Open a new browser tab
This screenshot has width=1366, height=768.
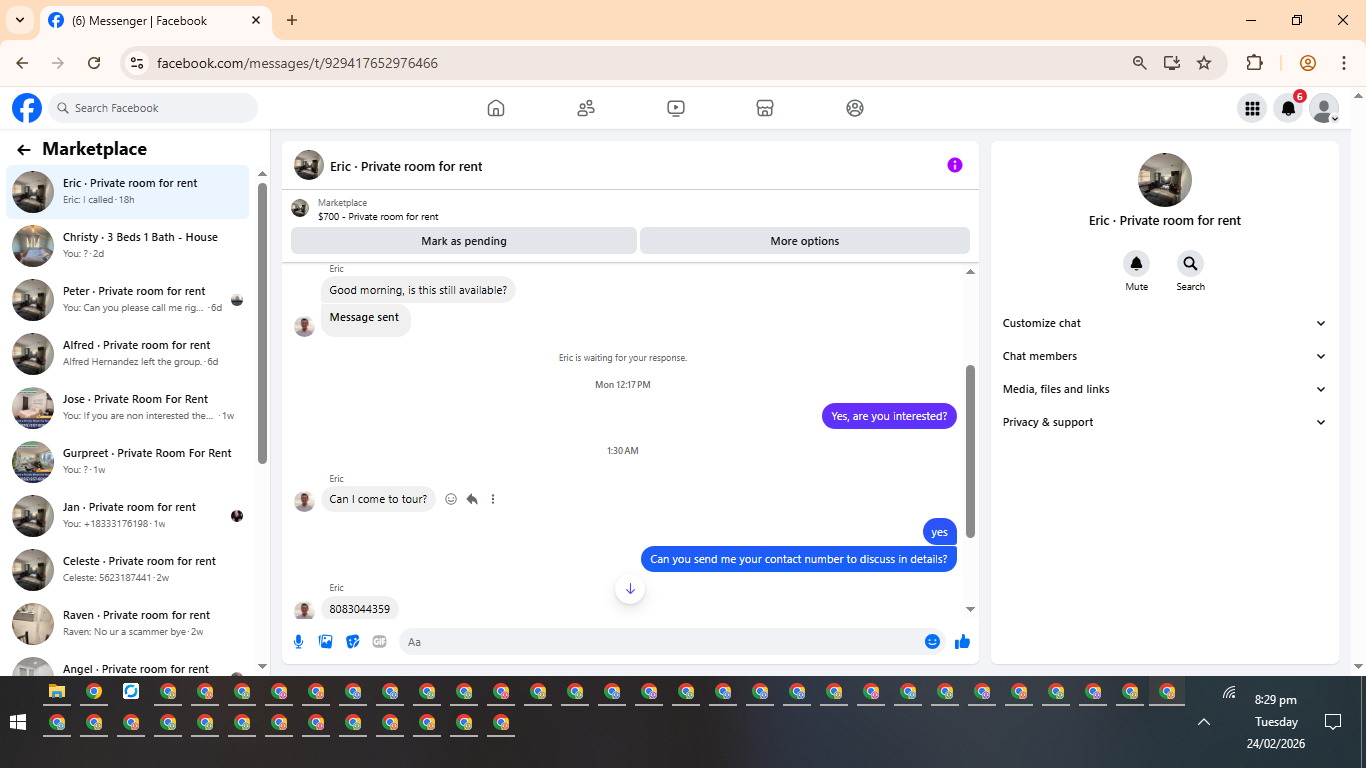tap(292, 20)
